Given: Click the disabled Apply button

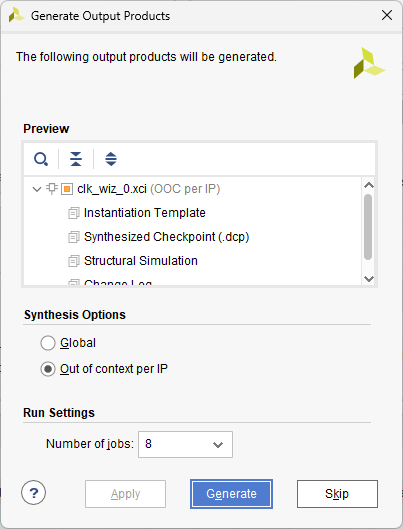Looking at the screenshot, I should coord(125,494).
